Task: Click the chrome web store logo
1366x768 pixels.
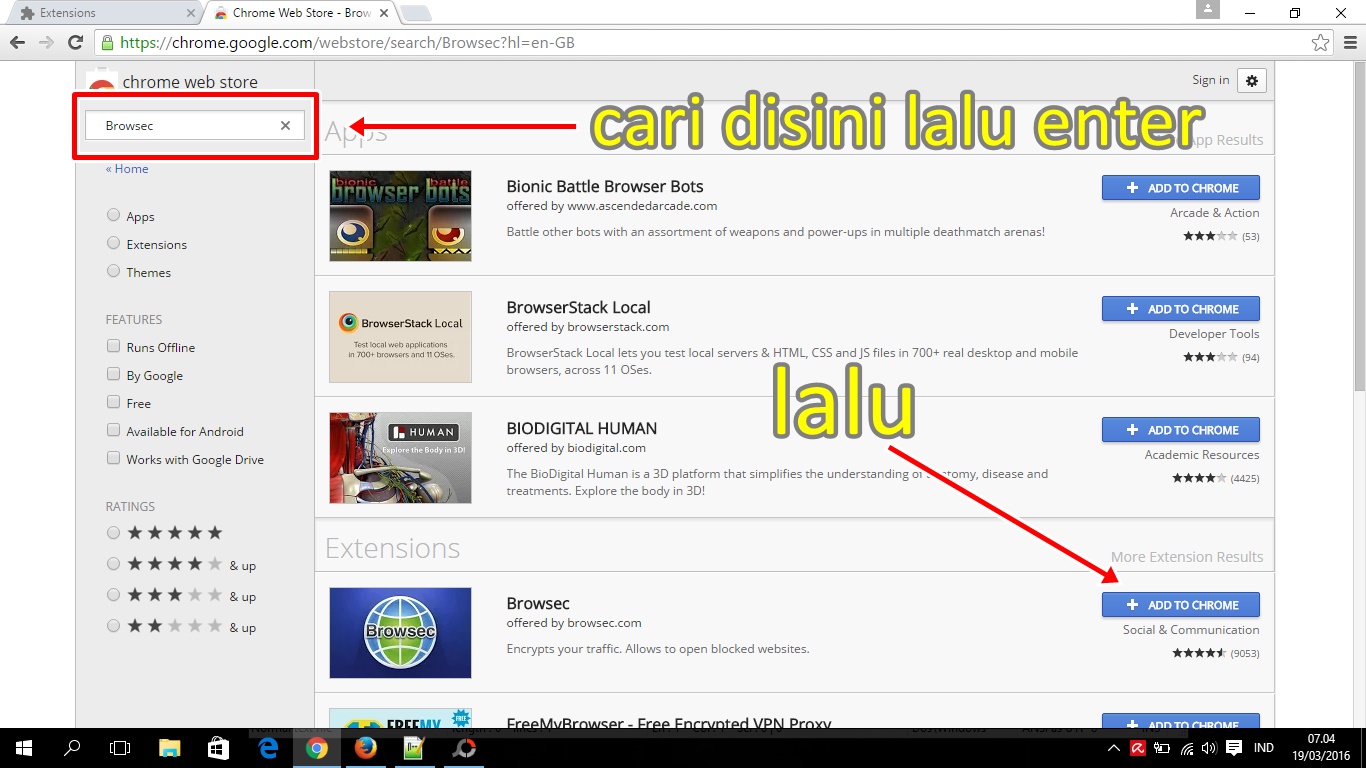Action: point(172,82)
